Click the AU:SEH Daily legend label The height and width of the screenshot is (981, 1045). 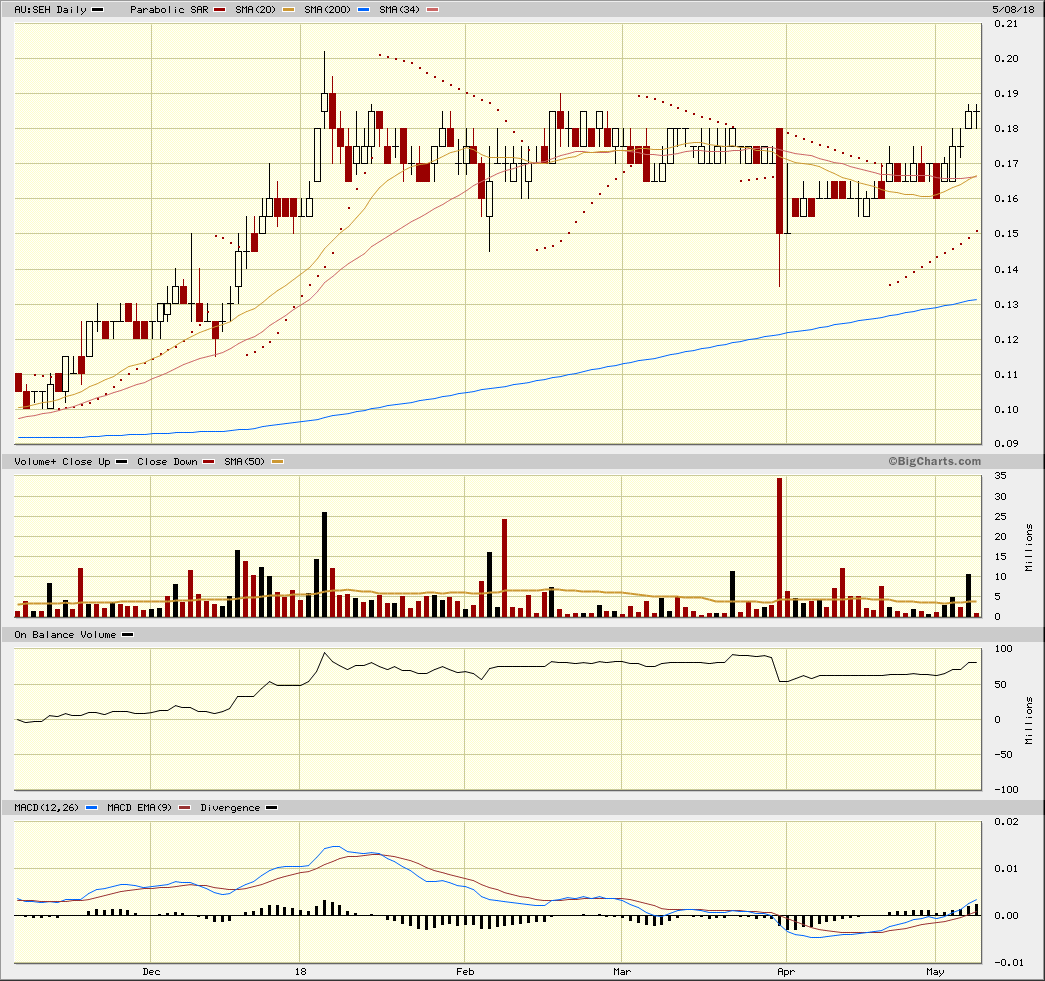[x=51, y=9]
